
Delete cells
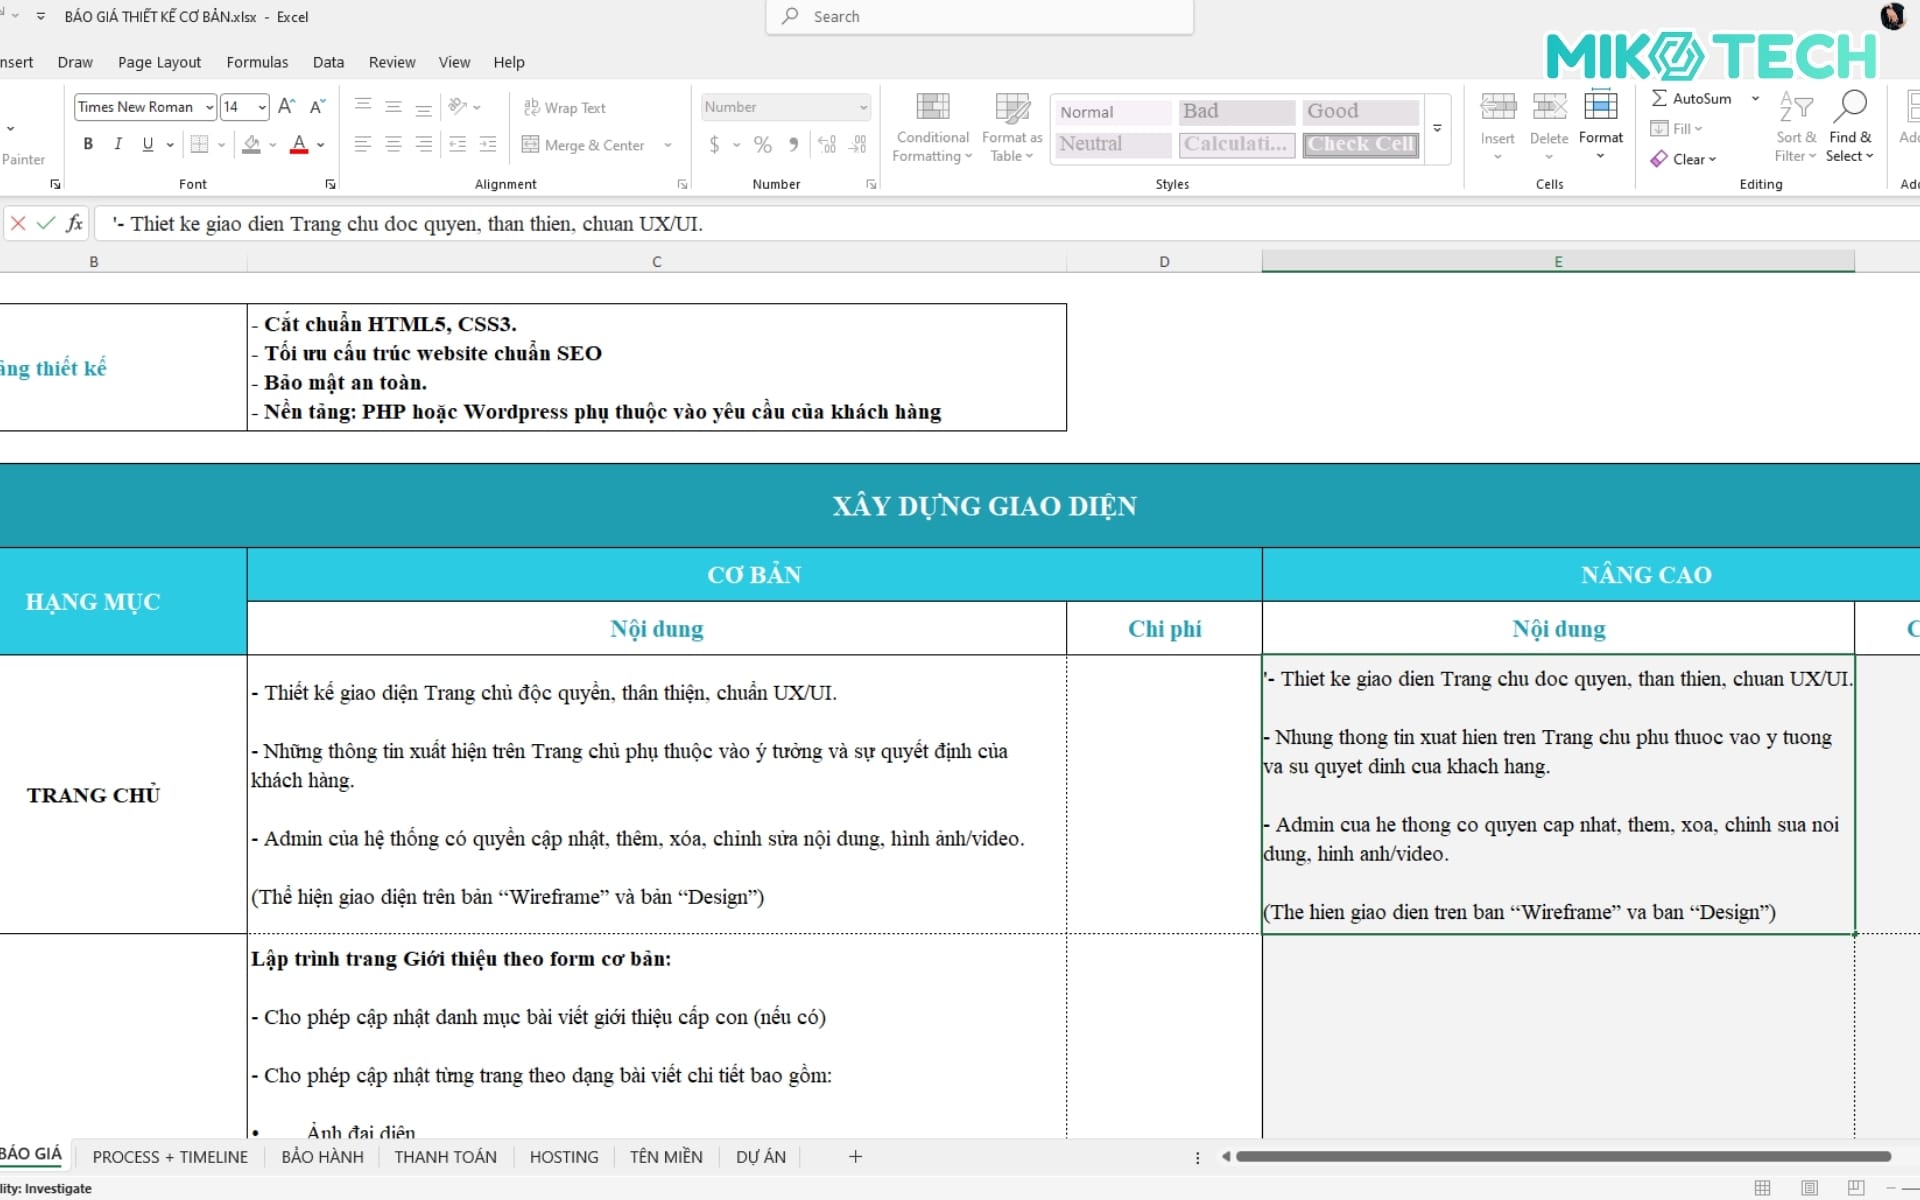coord(1549,127)
